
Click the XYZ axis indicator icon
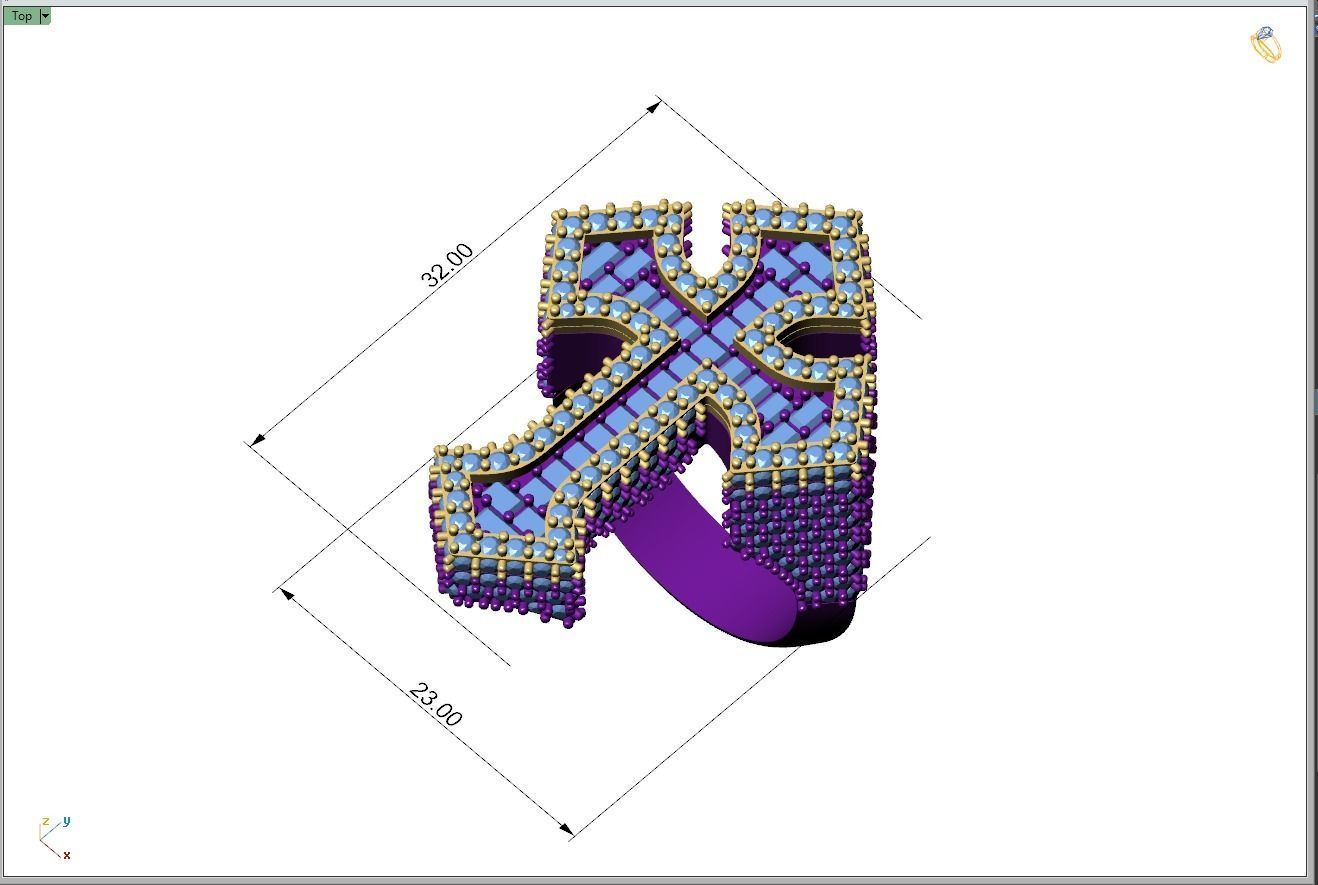(x=55, y=838)
